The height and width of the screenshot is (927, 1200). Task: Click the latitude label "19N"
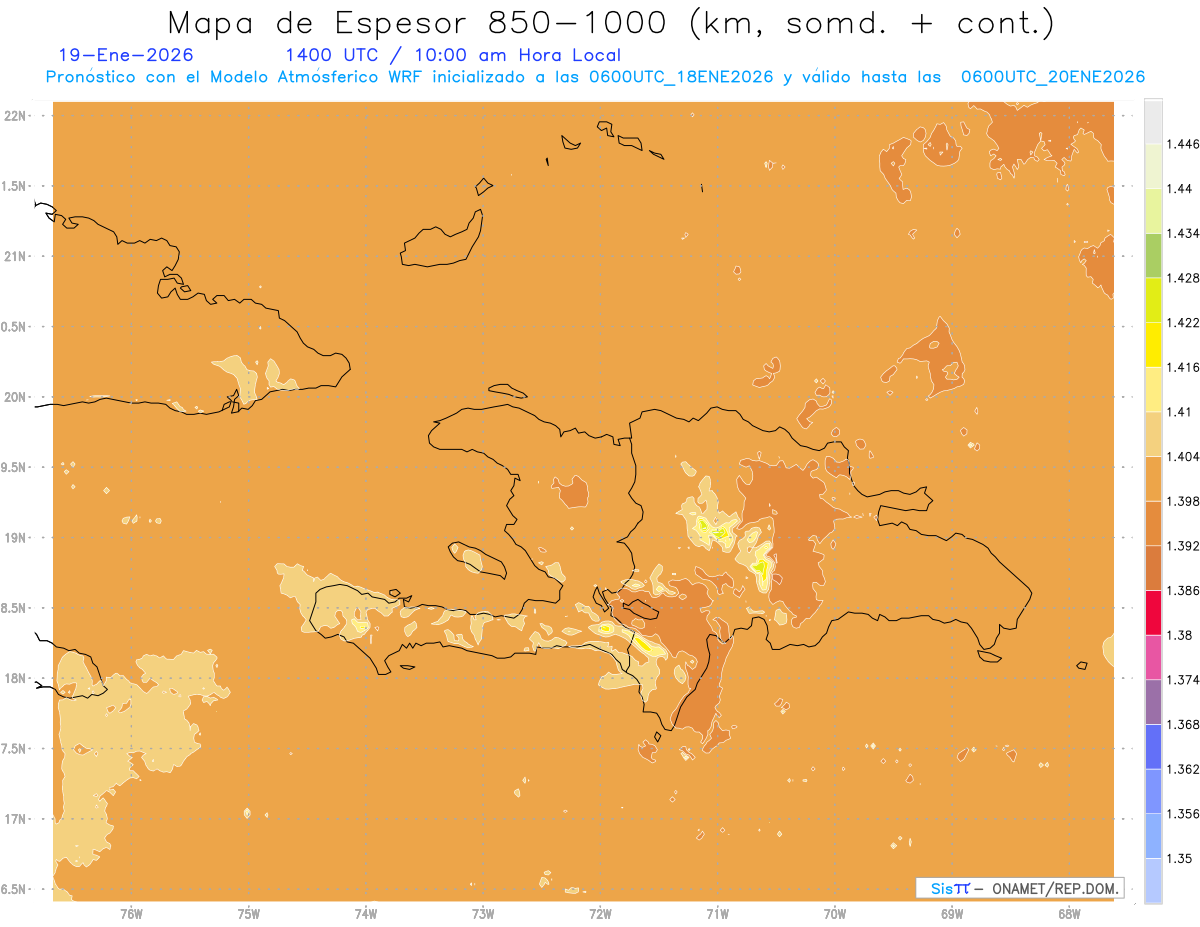[x=16, y=537]
